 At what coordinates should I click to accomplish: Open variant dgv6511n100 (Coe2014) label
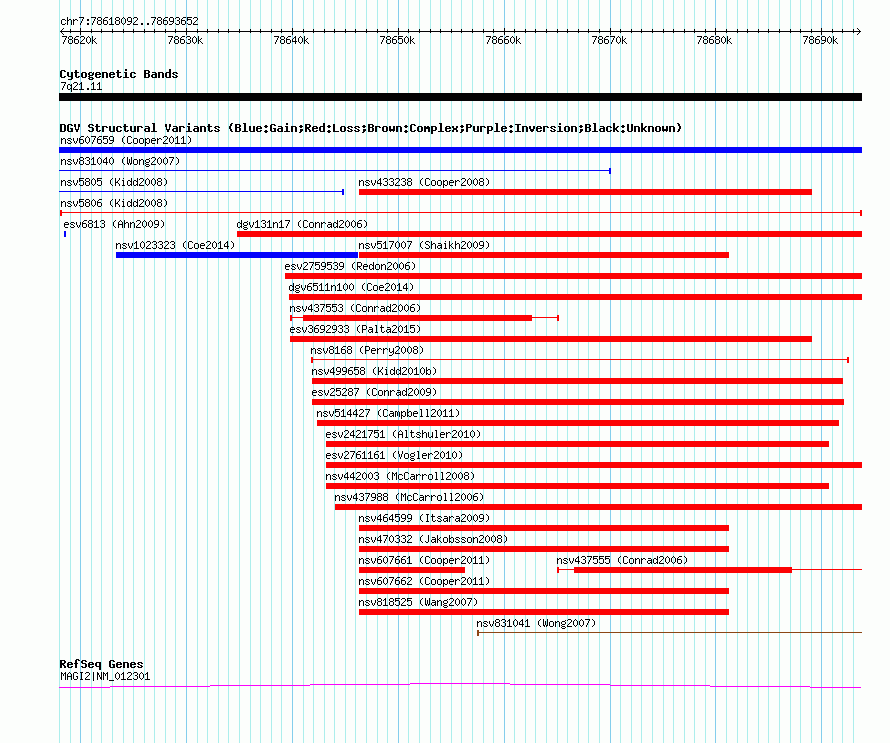coord(351,287)
